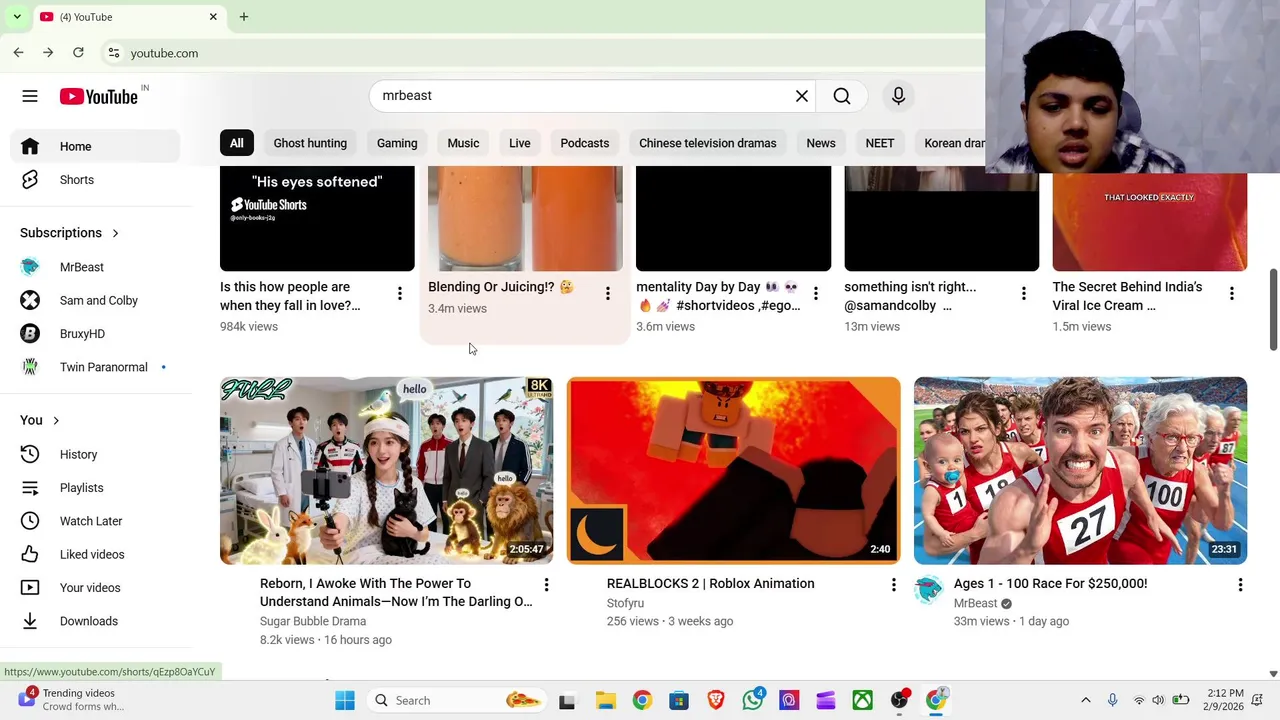The height and width of the screenshot is (720, 1280).
Task: Open options for mentality Day by Day short
Action: coord(815,293)
